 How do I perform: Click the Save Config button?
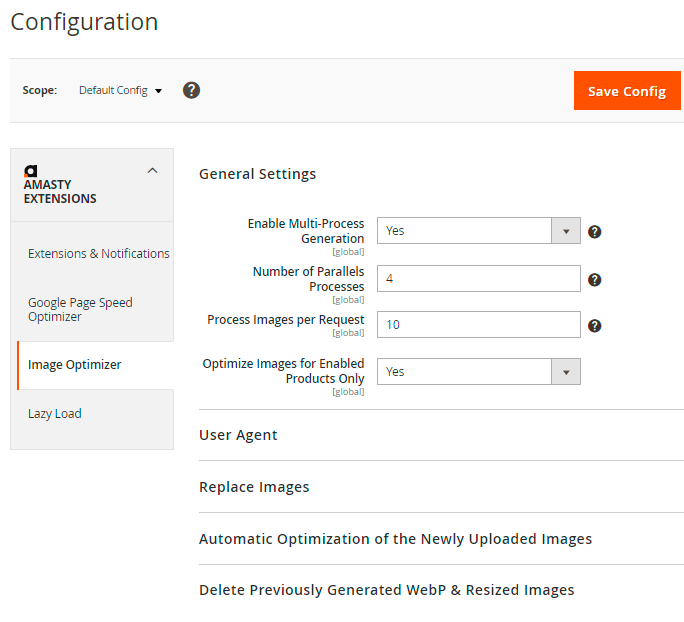pyautogui.click(x=626, y=91)
